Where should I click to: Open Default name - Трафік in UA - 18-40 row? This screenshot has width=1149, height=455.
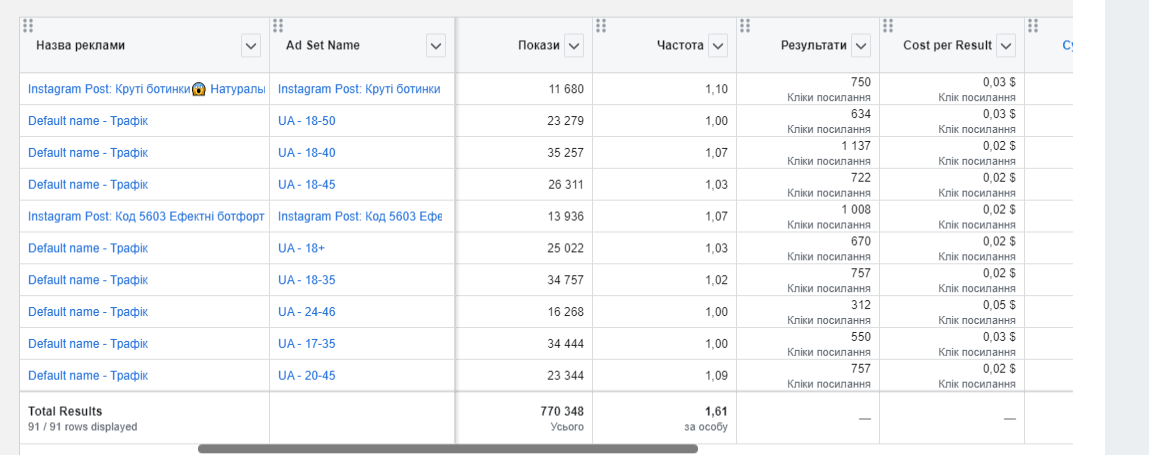point(88,152)
